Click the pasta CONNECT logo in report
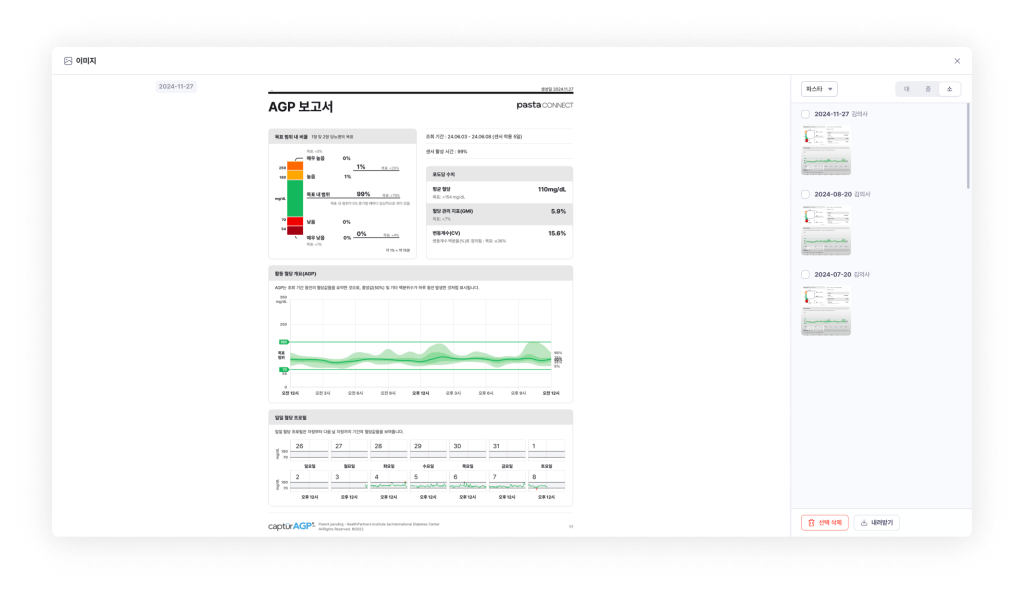Viewport: 1024px width, 594px height. click(544, 105)
